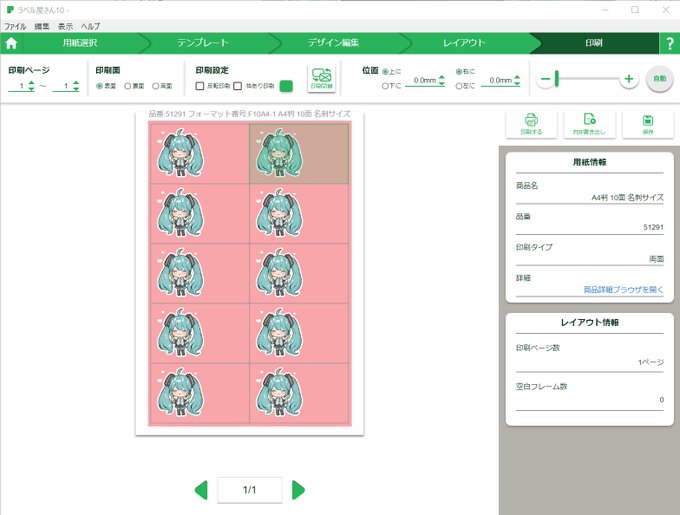Export using the PDF書き出し button
The width and height of the screenshot is (680, 515).
(x=589, y=124)
